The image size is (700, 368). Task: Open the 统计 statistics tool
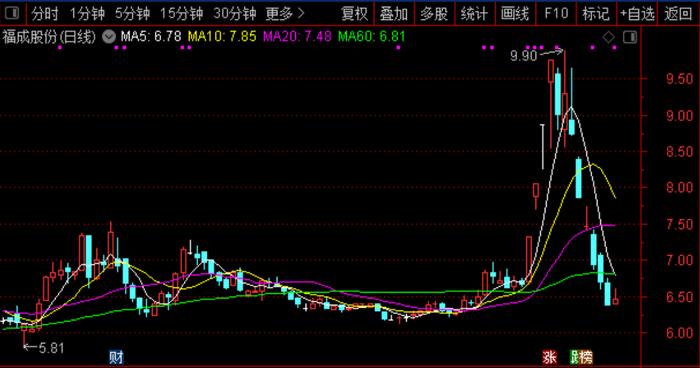[x=474, y=14]
